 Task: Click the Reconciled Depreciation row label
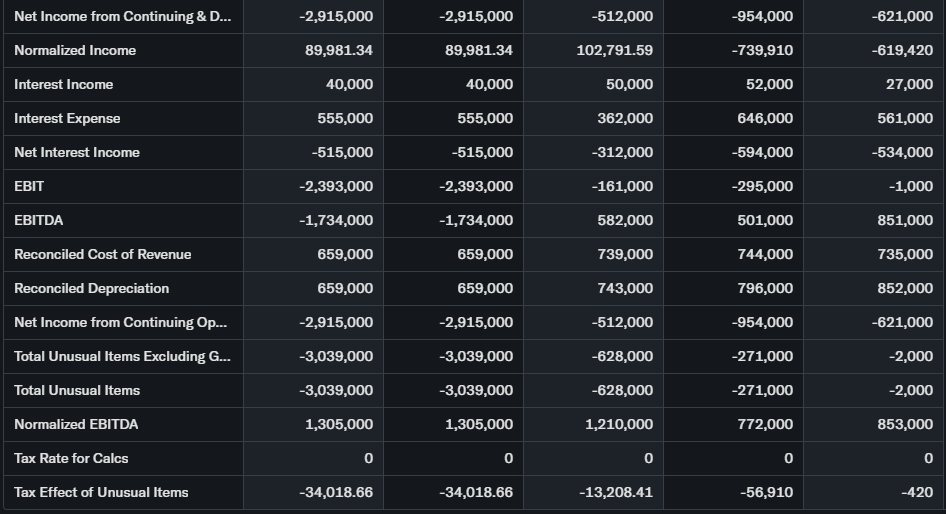click(91, 288)
